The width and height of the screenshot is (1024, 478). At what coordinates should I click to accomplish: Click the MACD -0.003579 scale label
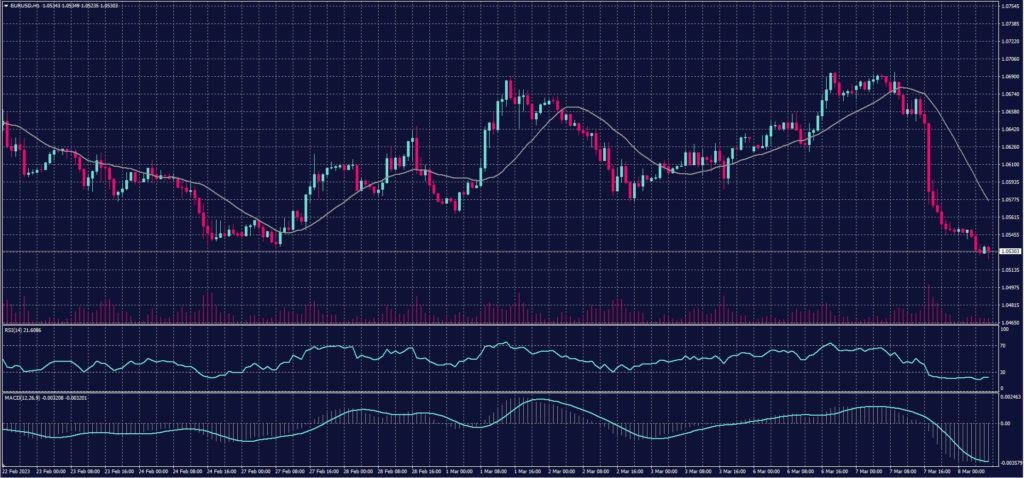1009,463
